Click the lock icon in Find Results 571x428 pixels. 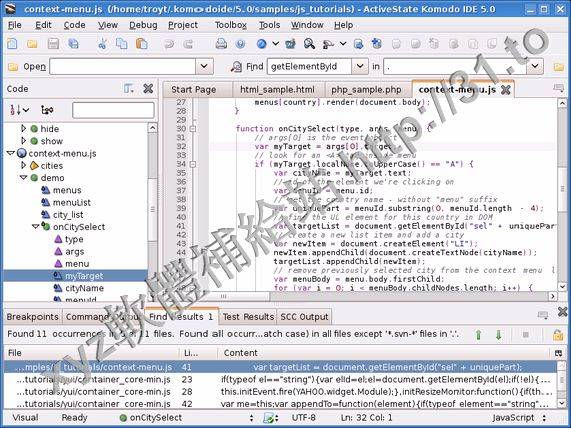(x=558, y=334)
